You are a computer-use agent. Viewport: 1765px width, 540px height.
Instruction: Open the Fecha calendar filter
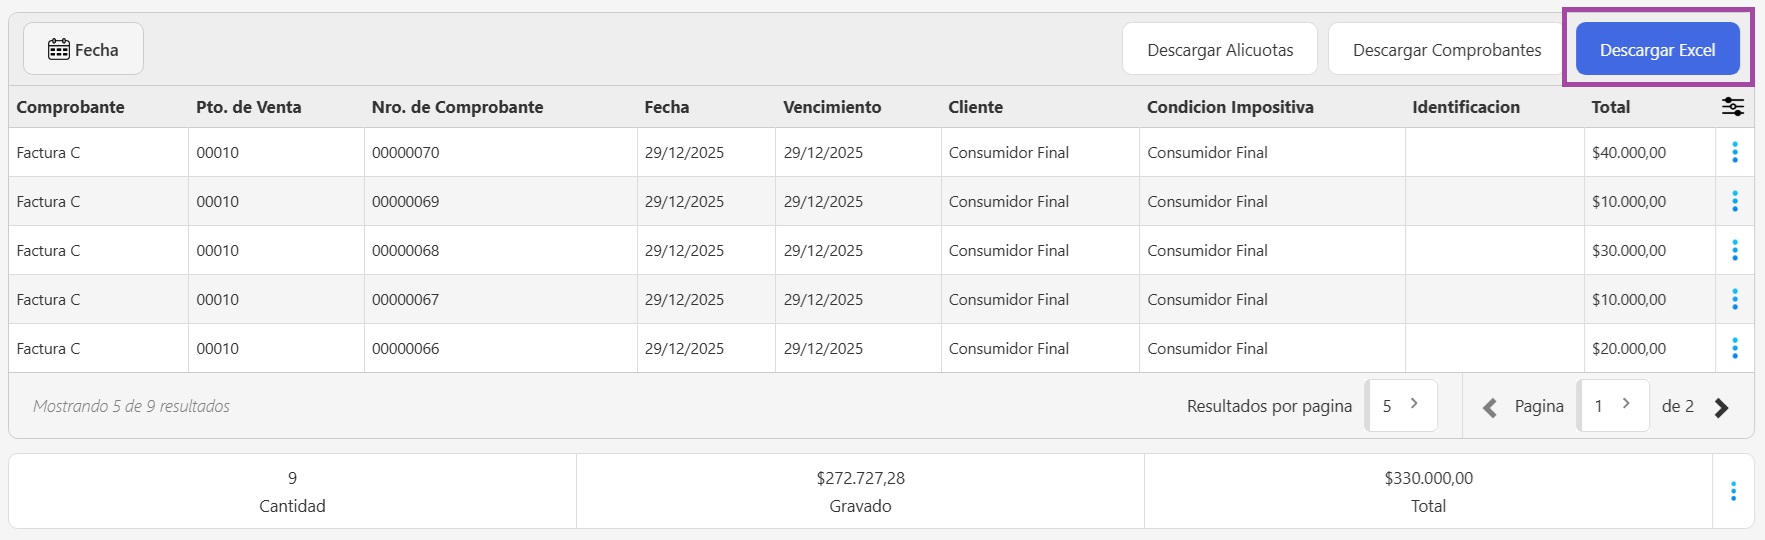coord(83,50)
